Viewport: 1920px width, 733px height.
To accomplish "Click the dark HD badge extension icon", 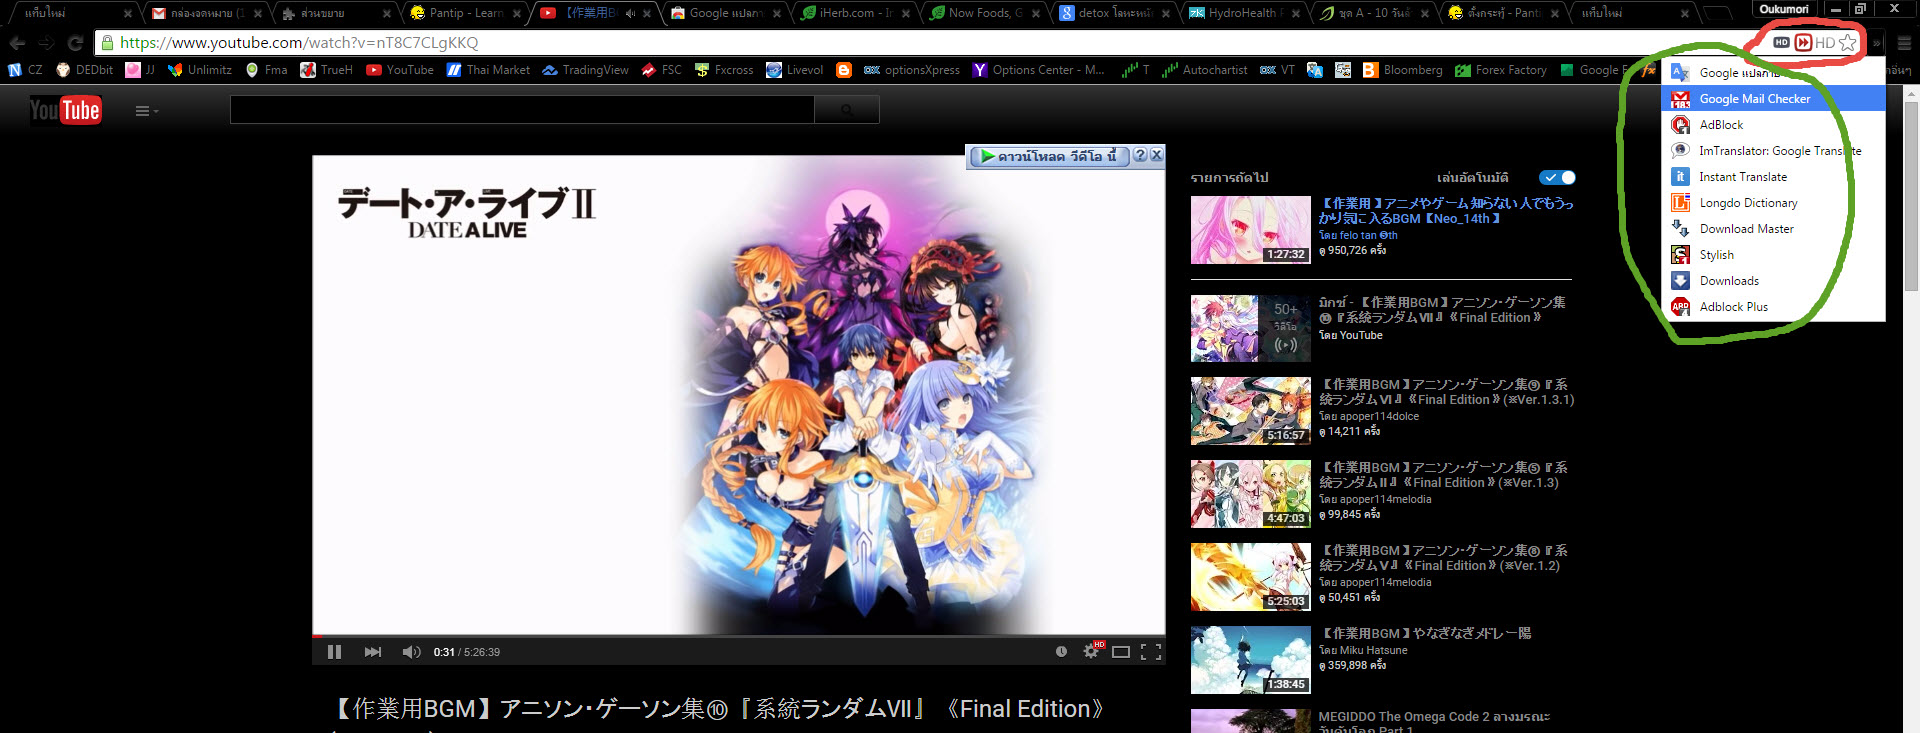I will 1781,43.
